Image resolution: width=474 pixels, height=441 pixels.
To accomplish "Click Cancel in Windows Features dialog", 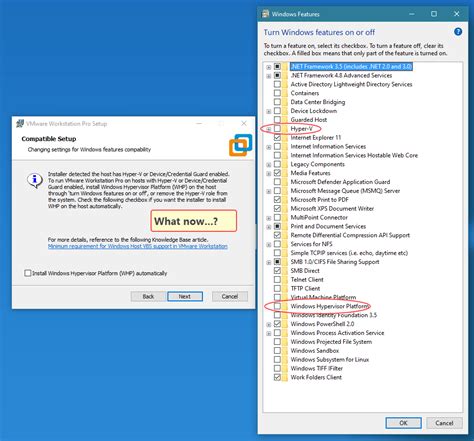I will click(x=444, y=423).
